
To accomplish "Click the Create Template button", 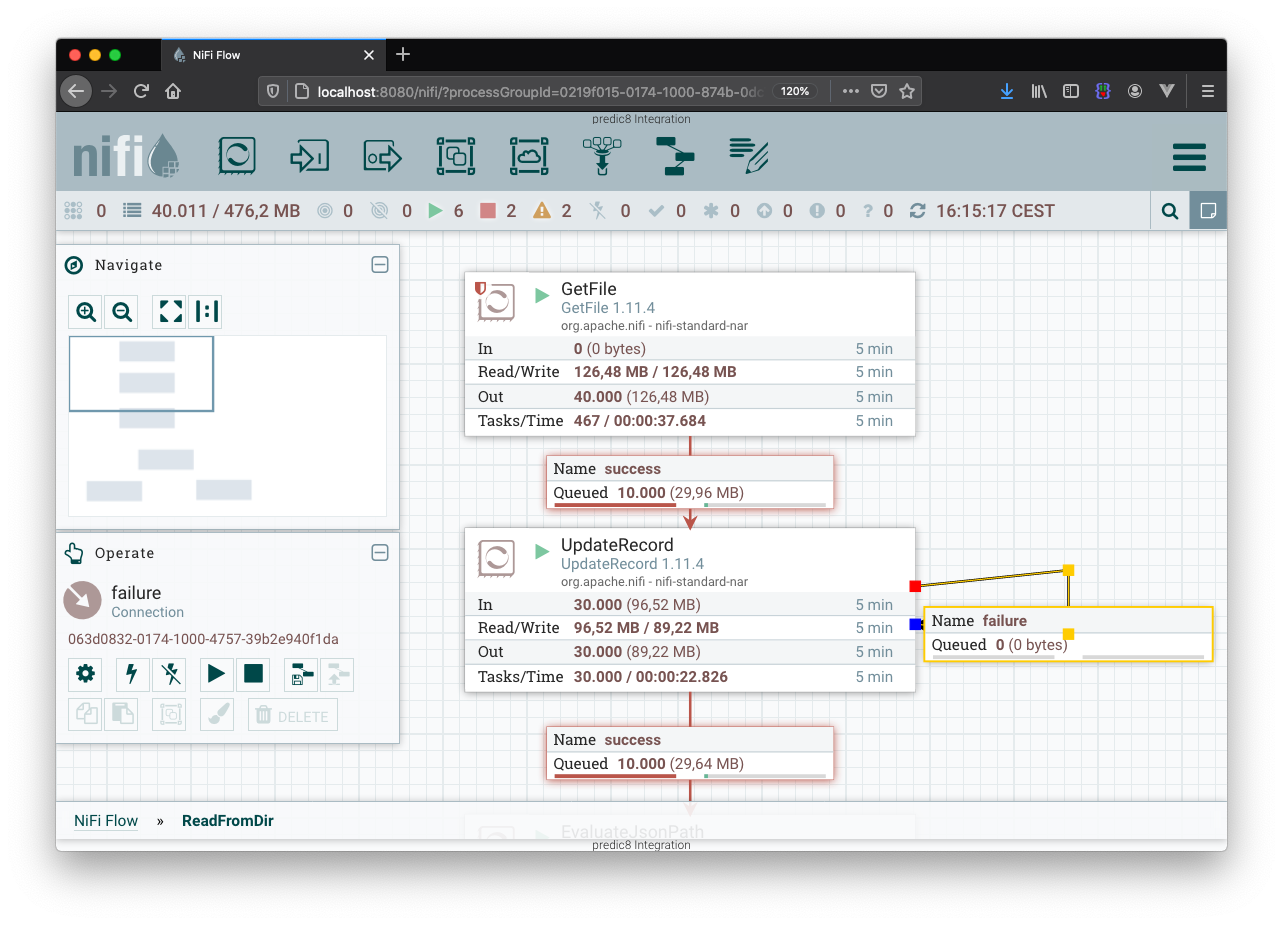I will [301, 675].
